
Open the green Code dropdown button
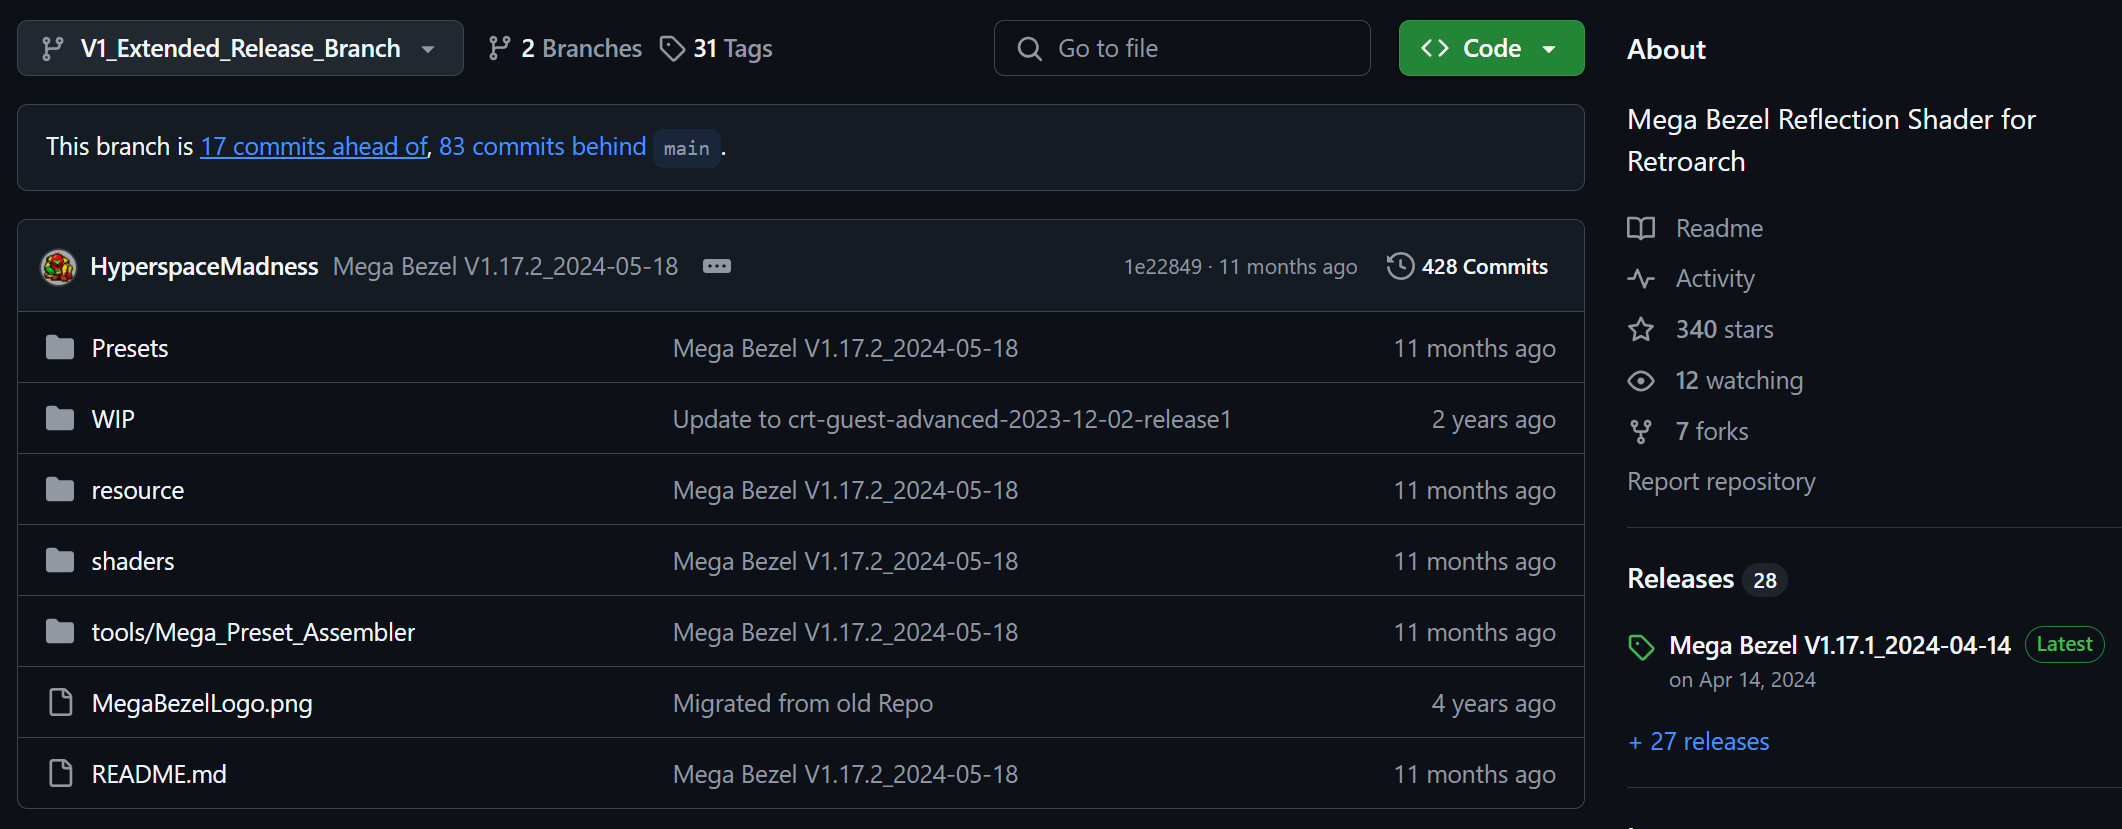(x=1491, y=48)
